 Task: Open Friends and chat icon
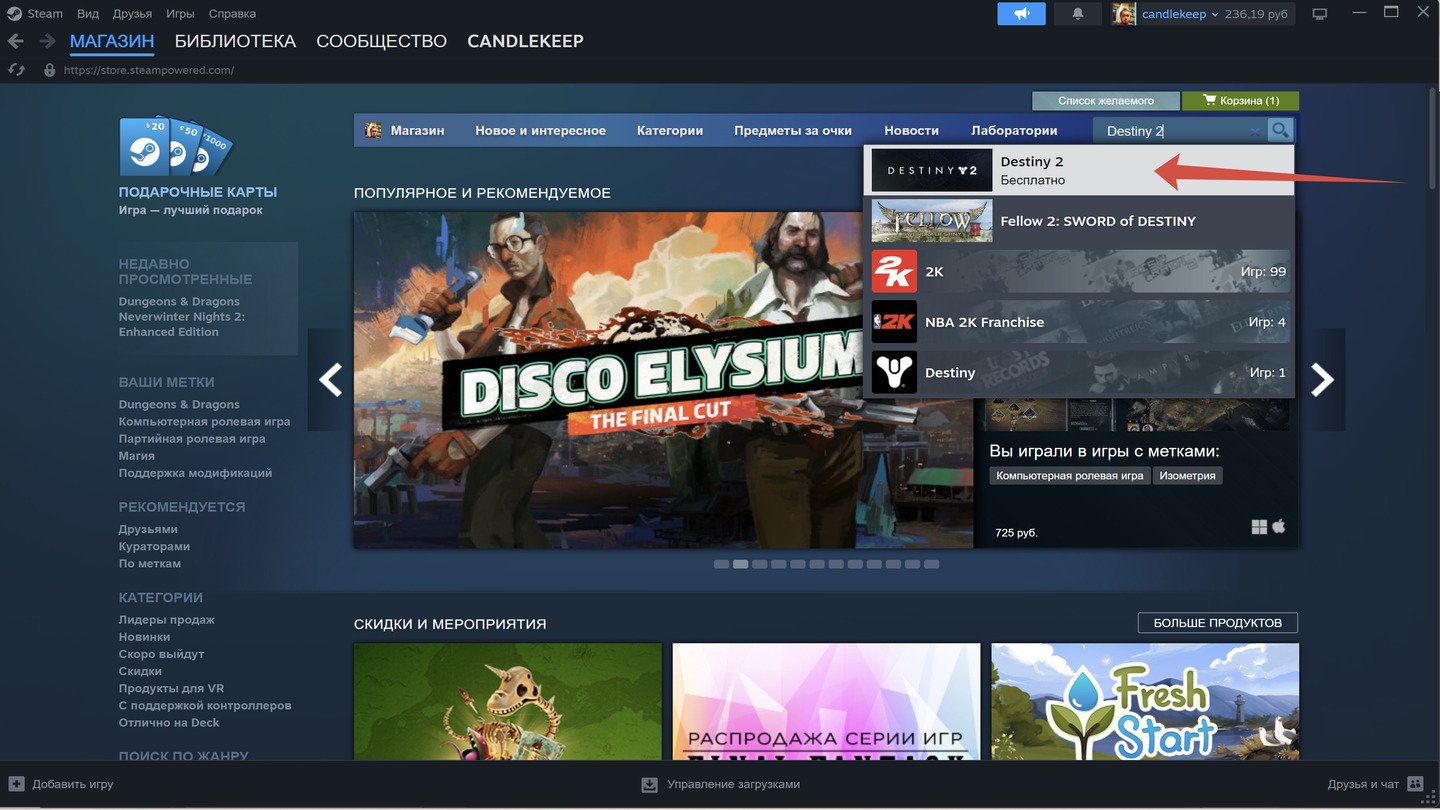pos(1415,784)
